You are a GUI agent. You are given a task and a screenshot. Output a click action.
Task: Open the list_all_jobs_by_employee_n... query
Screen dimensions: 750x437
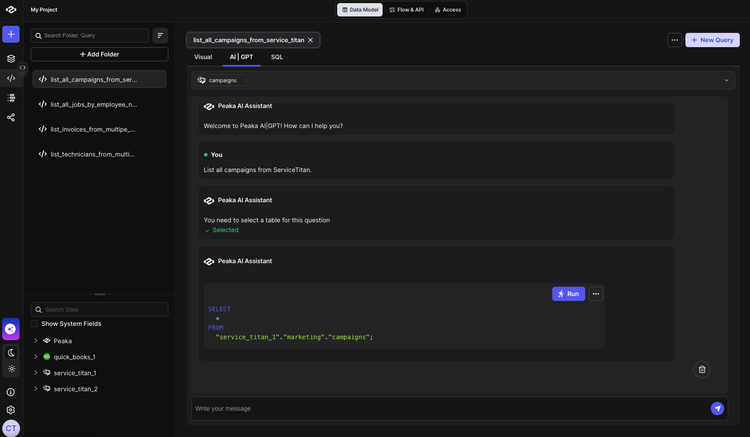[x=99, y=104]
